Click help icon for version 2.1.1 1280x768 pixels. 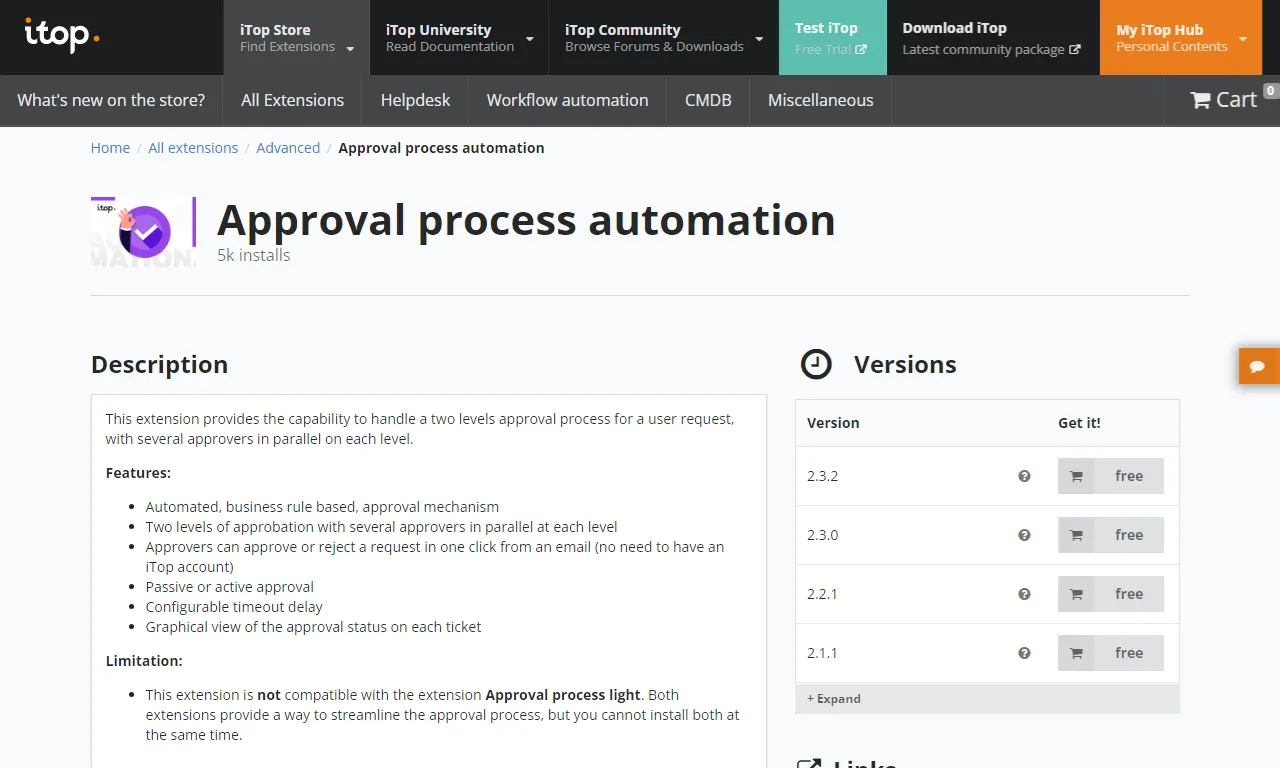click(1024, 653)
